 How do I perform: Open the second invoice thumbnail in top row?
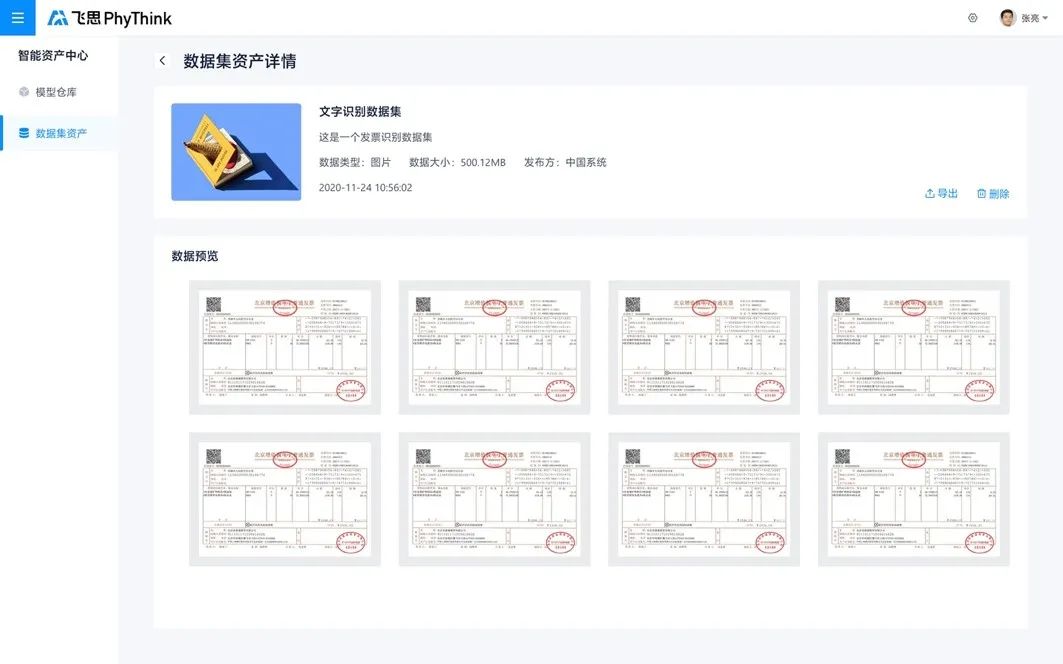coord(494,347)
